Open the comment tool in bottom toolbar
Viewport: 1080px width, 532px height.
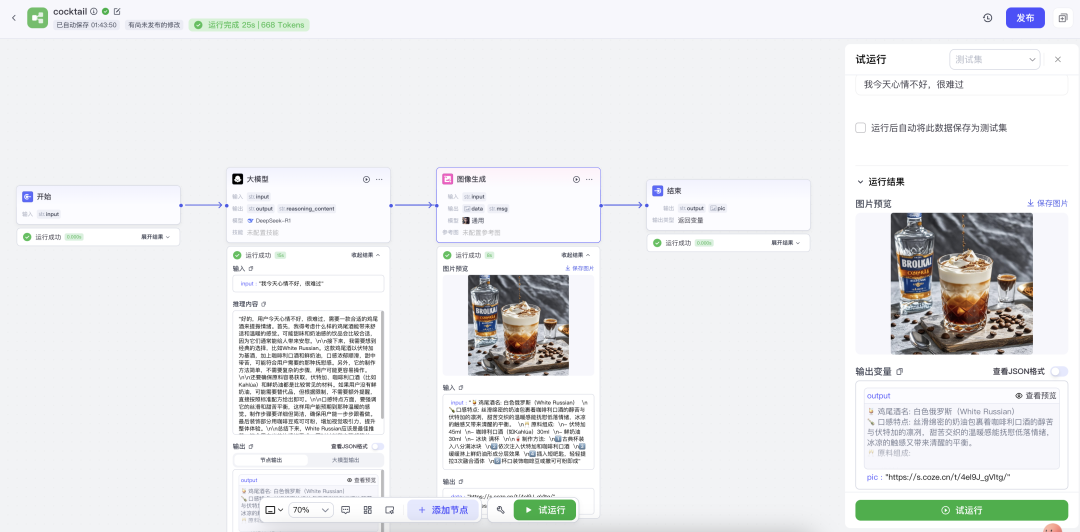point(346,510)
